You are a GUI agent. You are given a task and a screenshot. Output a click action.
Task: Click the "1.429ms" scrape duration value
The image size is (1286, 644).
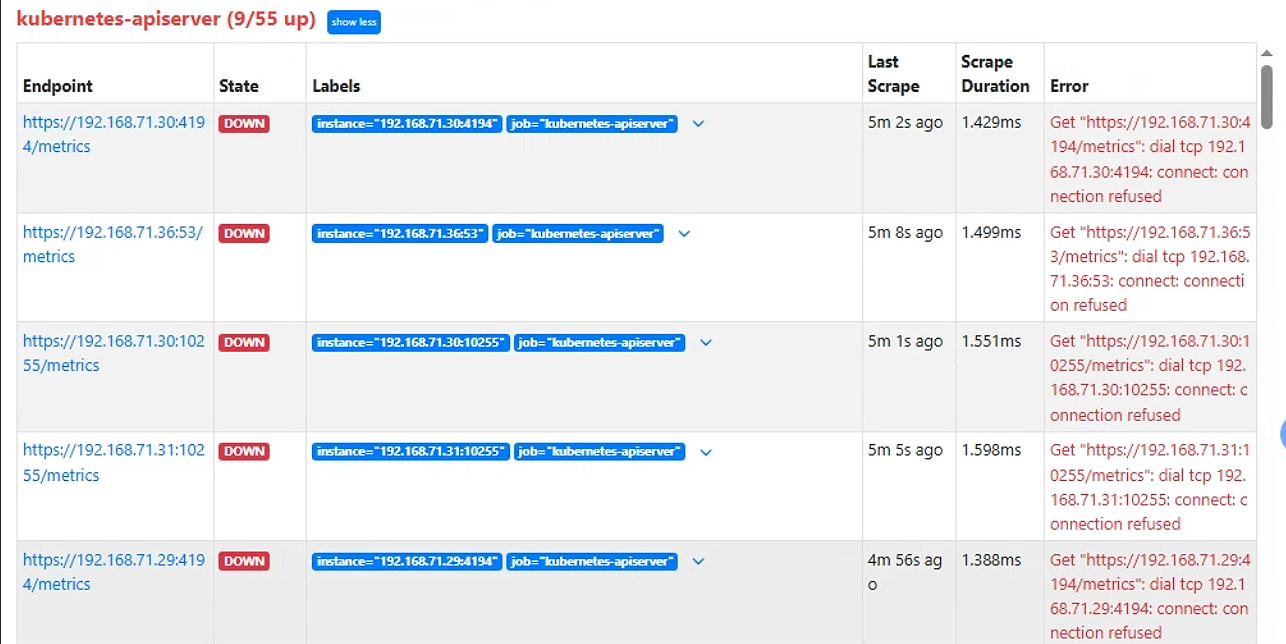pyautogui.click(x=991, y=122)
